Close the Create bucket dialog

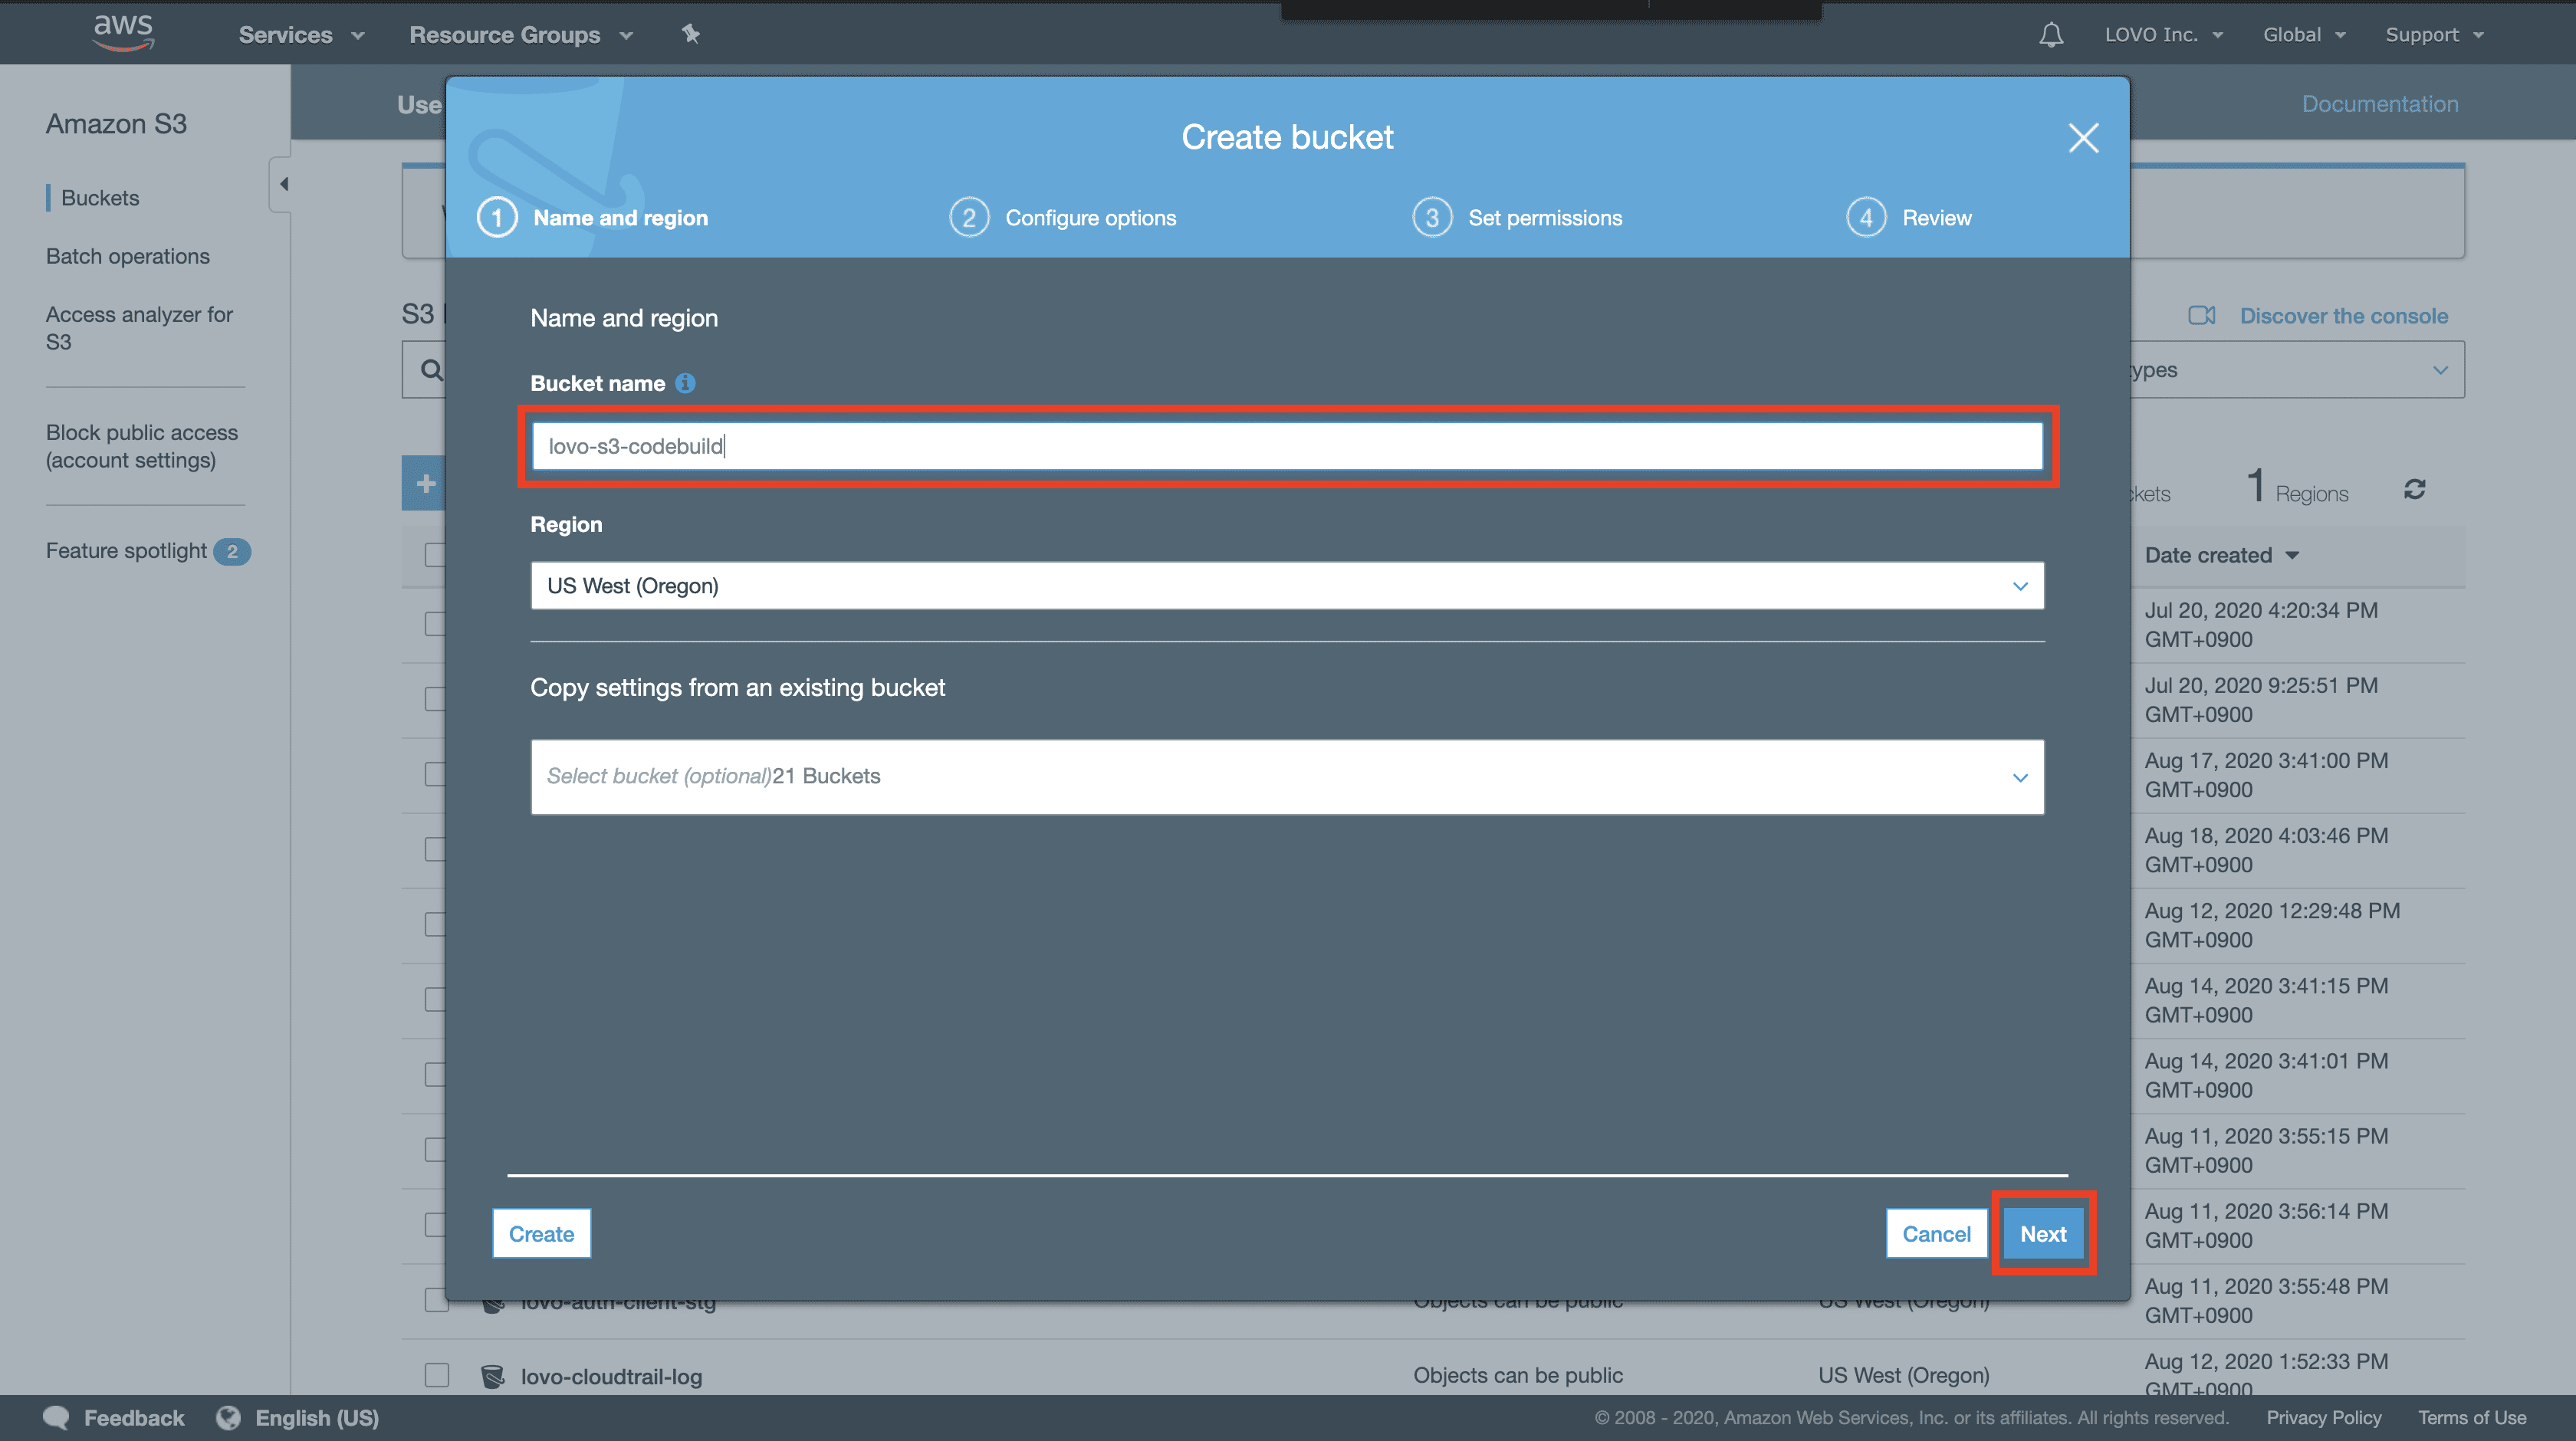coord(2083,138)
